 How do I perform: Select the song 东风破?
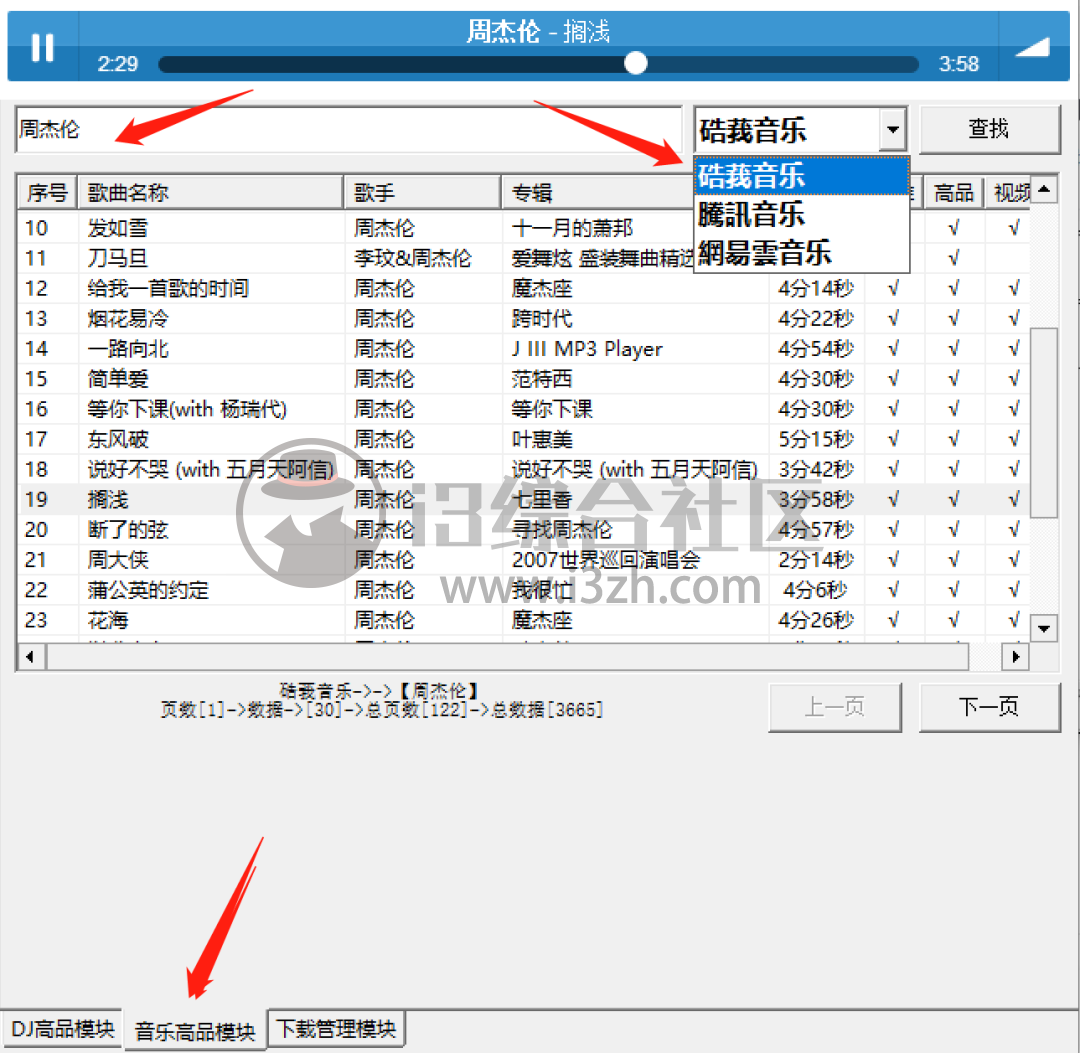pyautogui.click(x=118, y=439)
